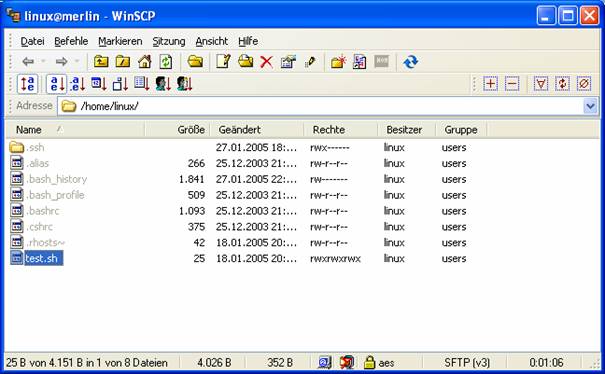Click the clear selection icon

coord(584,84)
